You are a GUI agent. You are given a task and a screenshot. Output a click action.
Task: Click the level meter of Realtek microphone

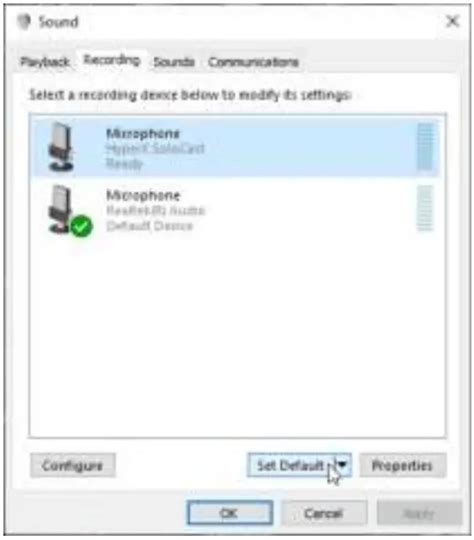click(425, 209)
